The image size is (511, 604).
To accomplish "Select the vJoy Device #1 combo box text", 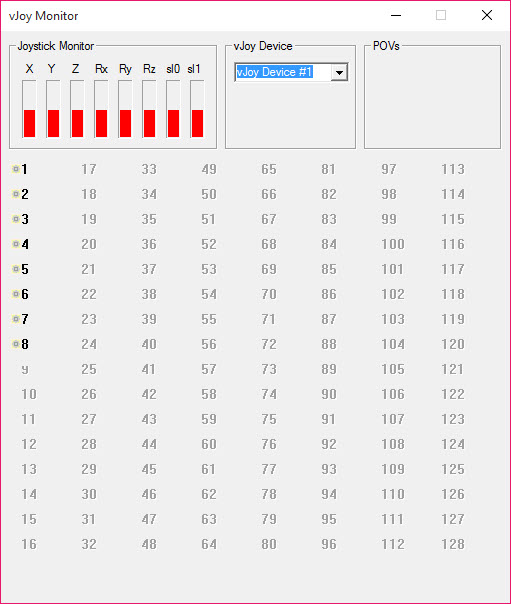I will pyautogui.click(x=274, y=72).
